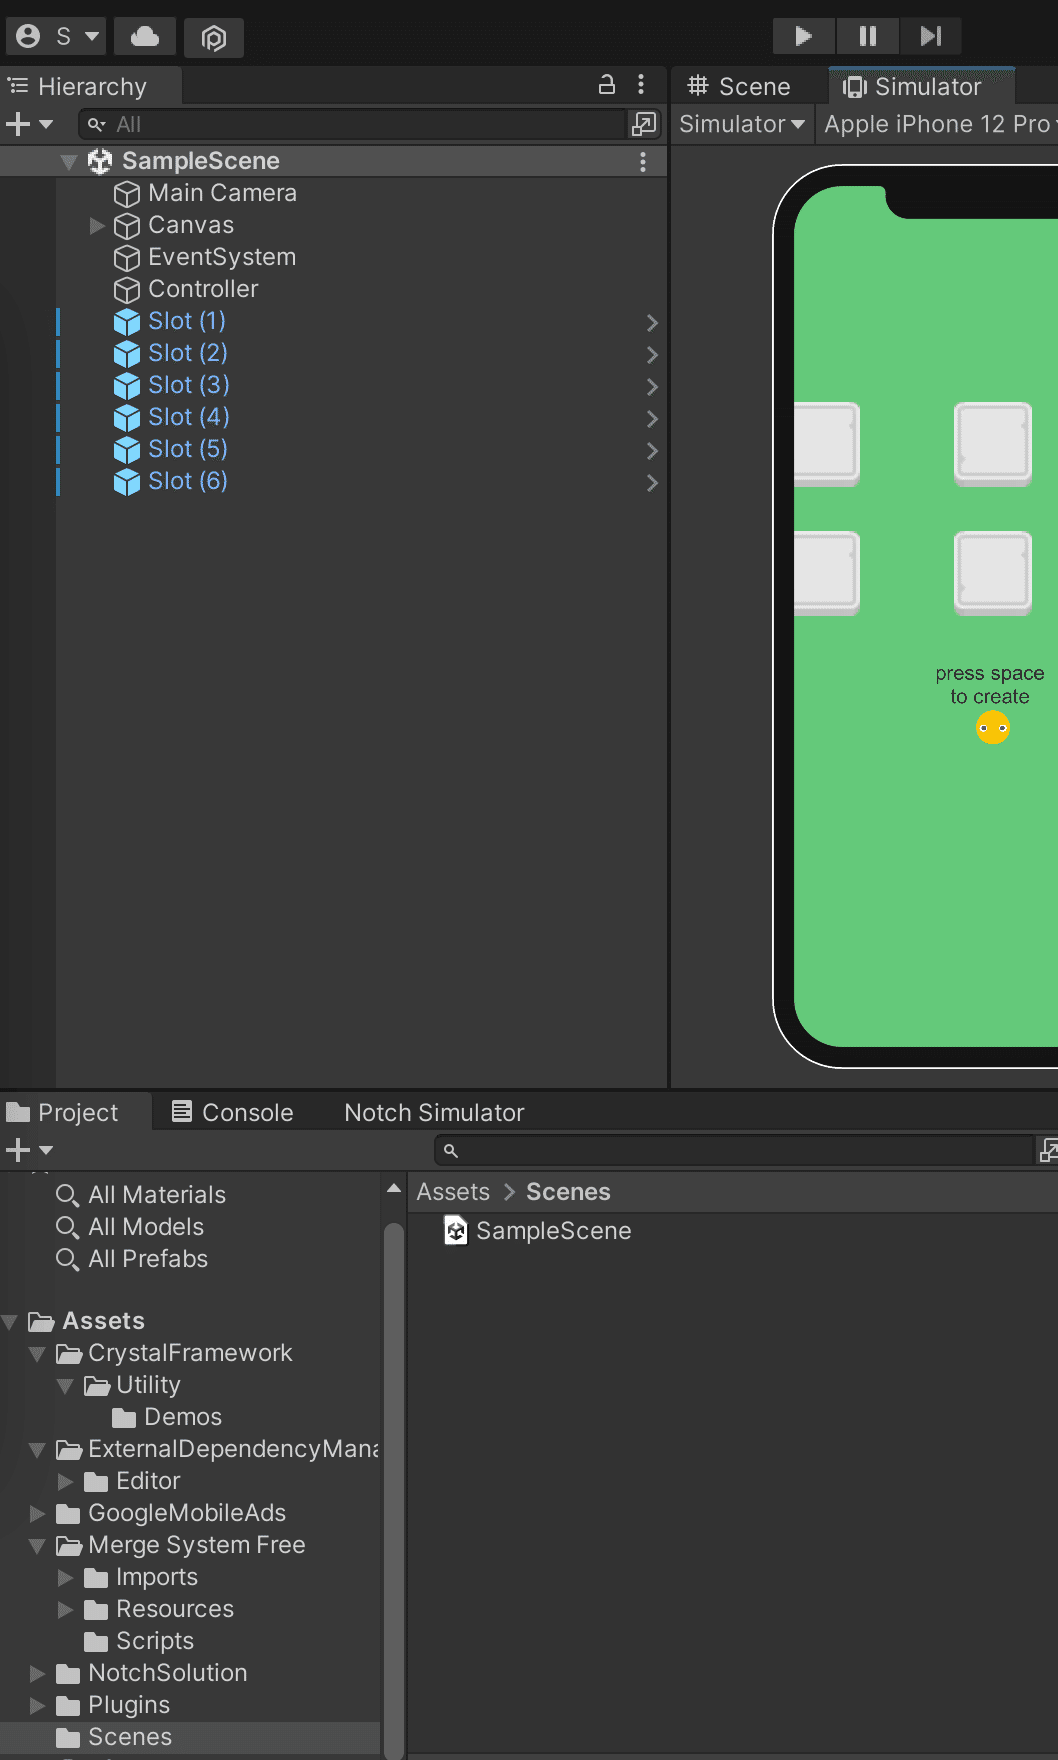Expand the Imports folder

point(66,1577)
